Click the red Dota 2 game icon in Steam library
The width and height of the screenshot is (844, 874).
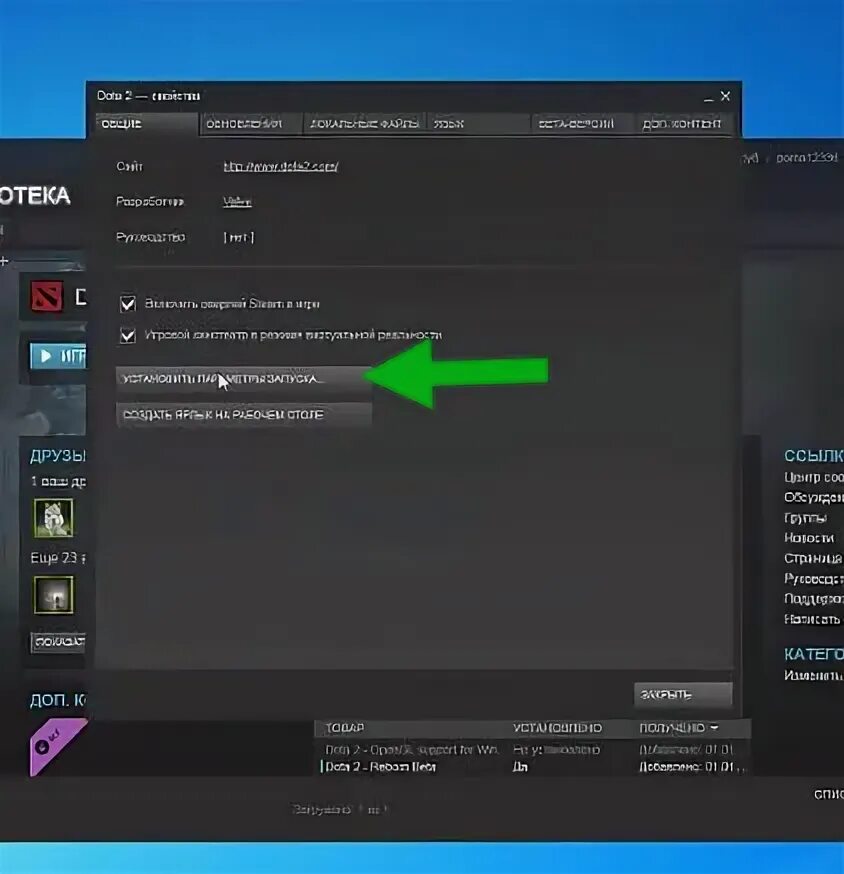pos(47,296)
